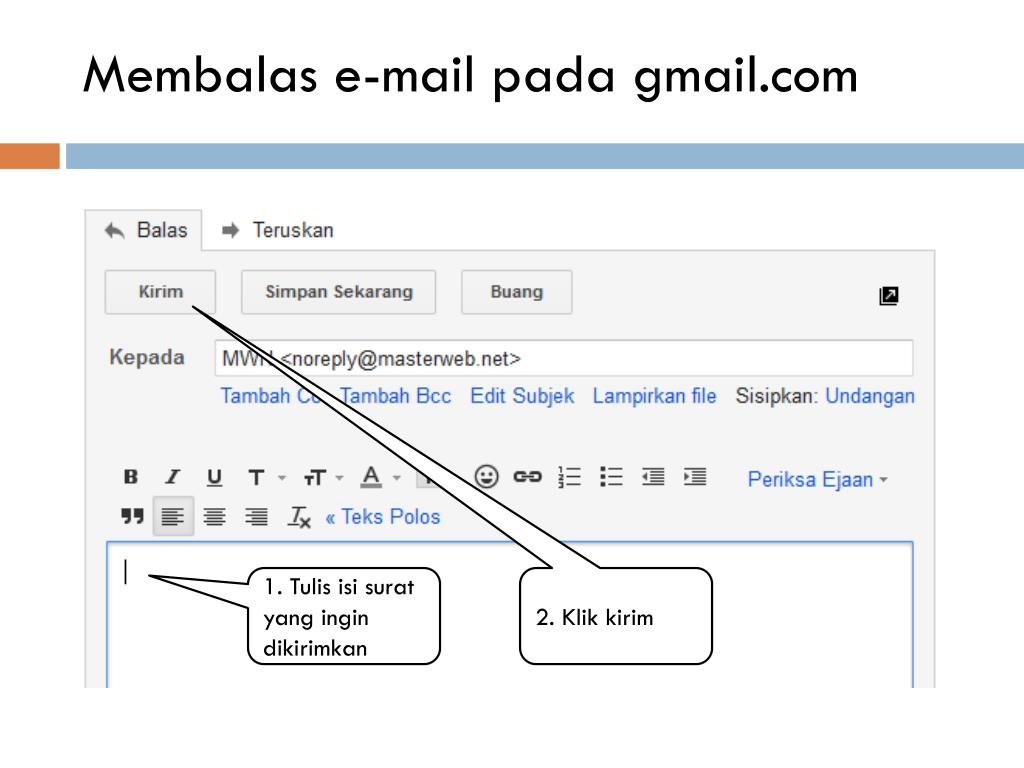This screenshot has height=768, width=1024.
Task: Select the Balas reply tab
Action: [x=146, y=230]
